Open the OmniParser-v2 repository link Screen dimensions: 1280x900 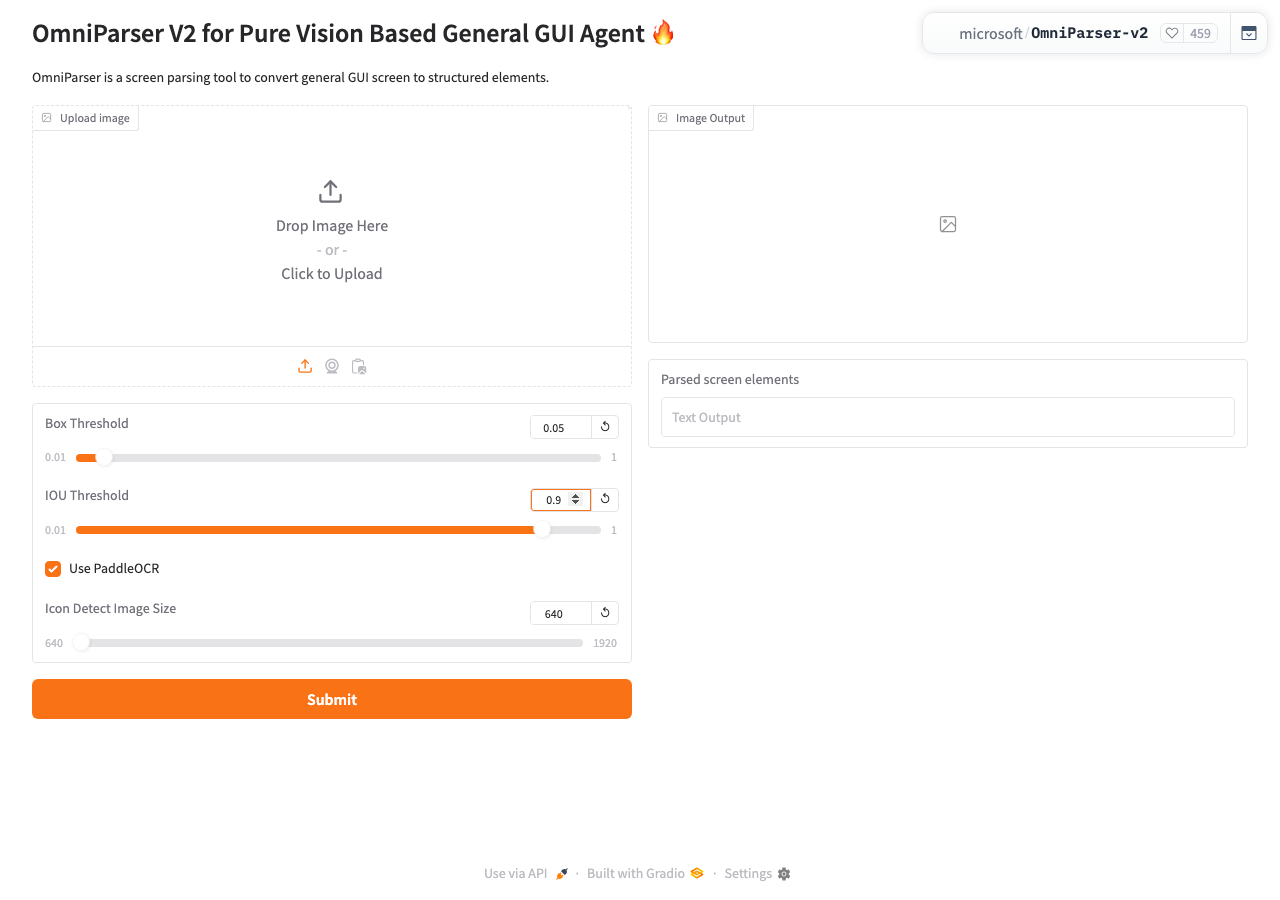pos(1089,34)
